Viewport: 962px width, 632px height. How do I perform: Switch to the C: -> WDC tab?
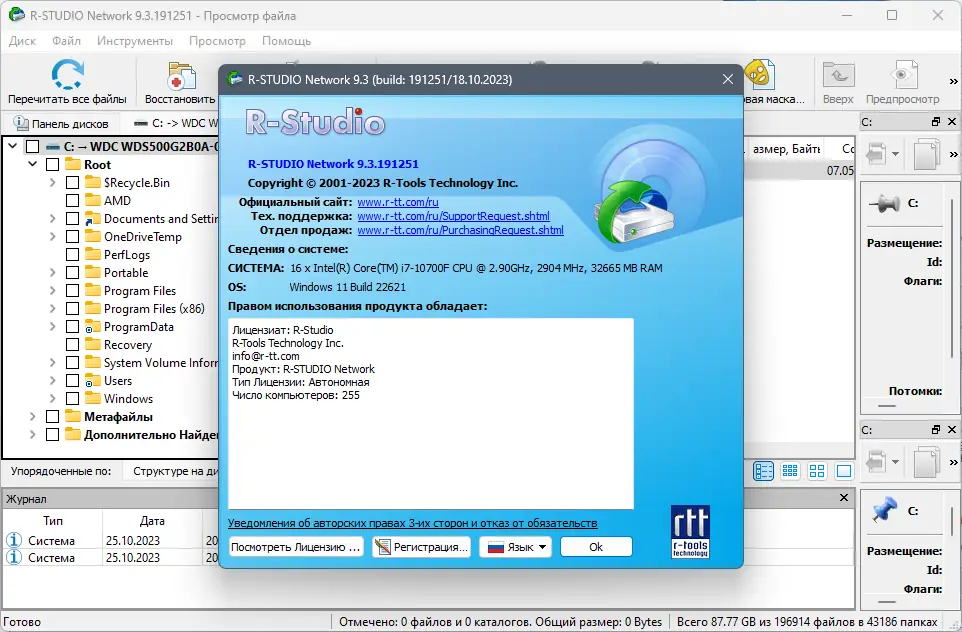tap(177, 123)
